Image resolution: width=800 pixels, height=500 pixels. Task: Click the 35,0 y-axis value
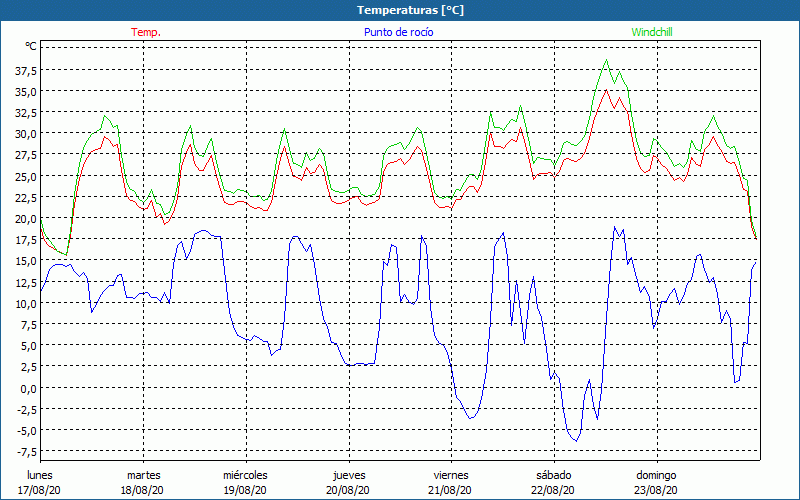point(26,92)
